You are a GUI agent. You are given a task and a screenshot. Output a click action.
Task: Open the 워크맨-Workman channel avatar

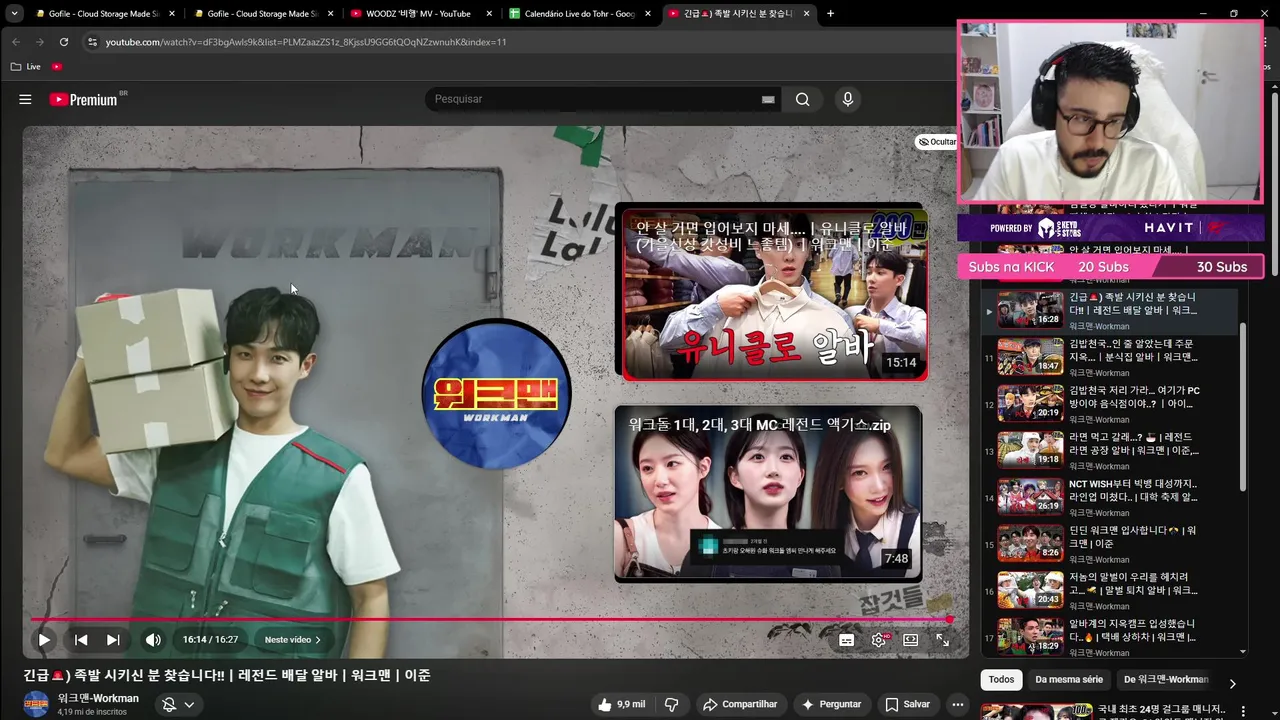click(36, 704)
